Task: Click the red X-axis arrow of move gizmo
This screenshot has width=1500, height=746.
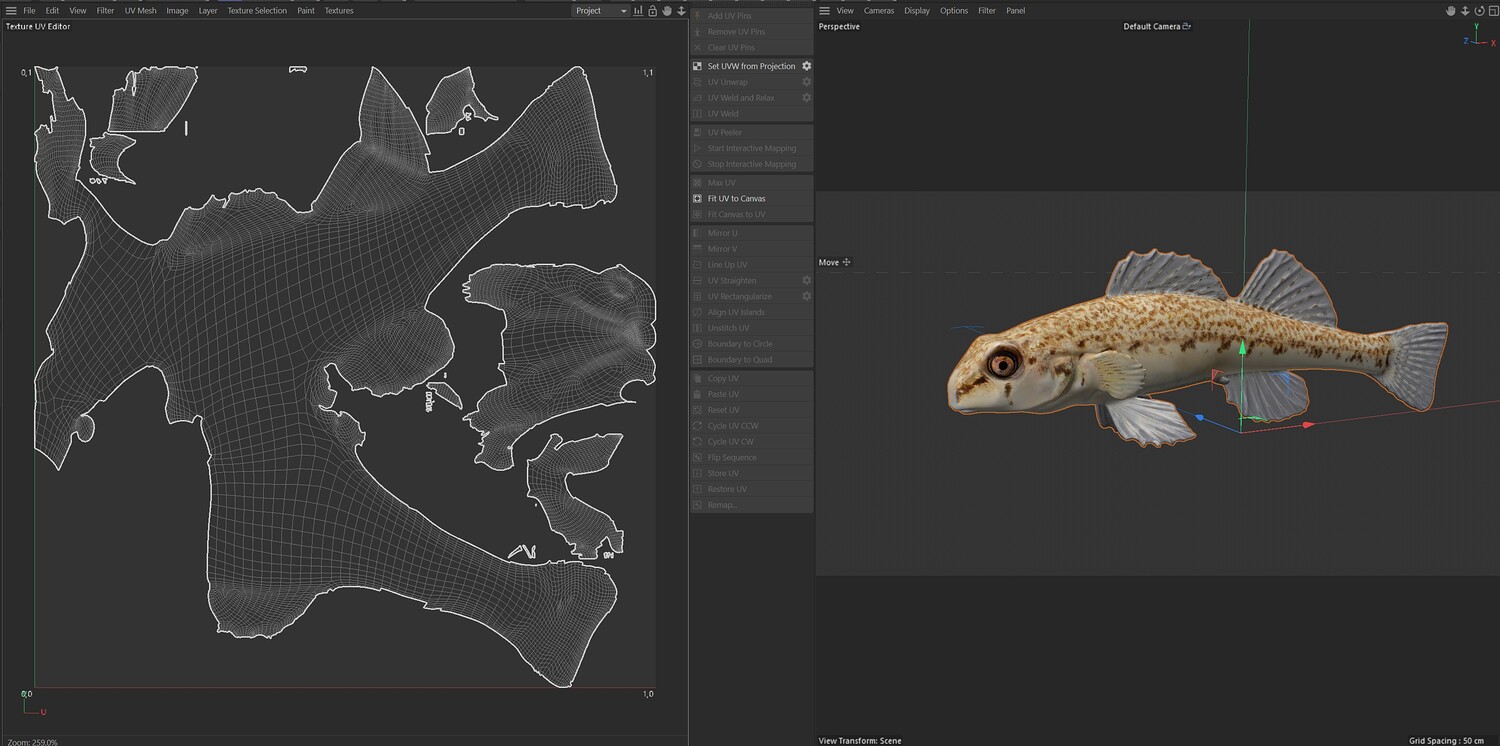Action: (1307, 425)
